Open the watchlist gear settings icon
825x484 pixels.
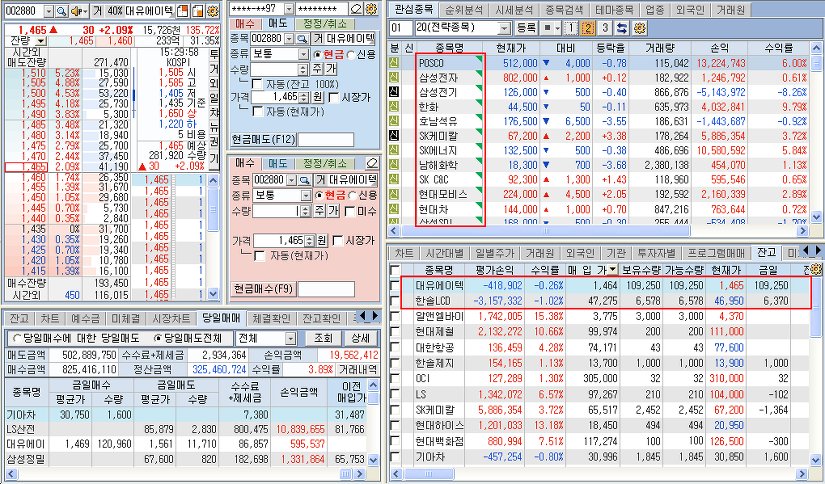(639, 28)
